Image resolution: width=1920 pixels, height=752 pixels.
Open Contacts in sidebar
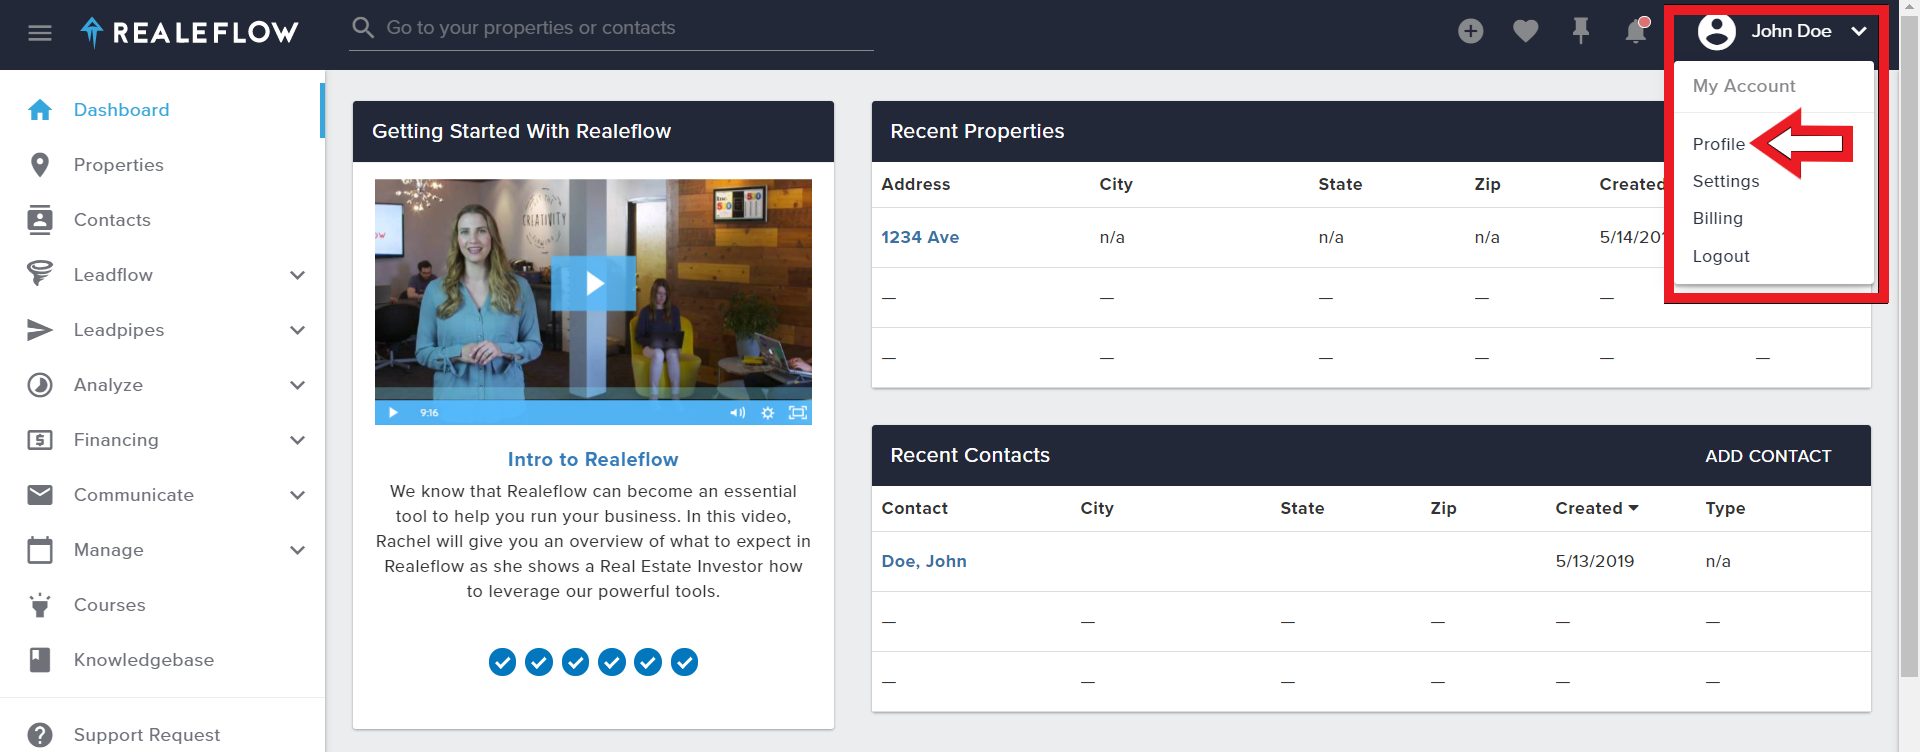pos(112,220)
